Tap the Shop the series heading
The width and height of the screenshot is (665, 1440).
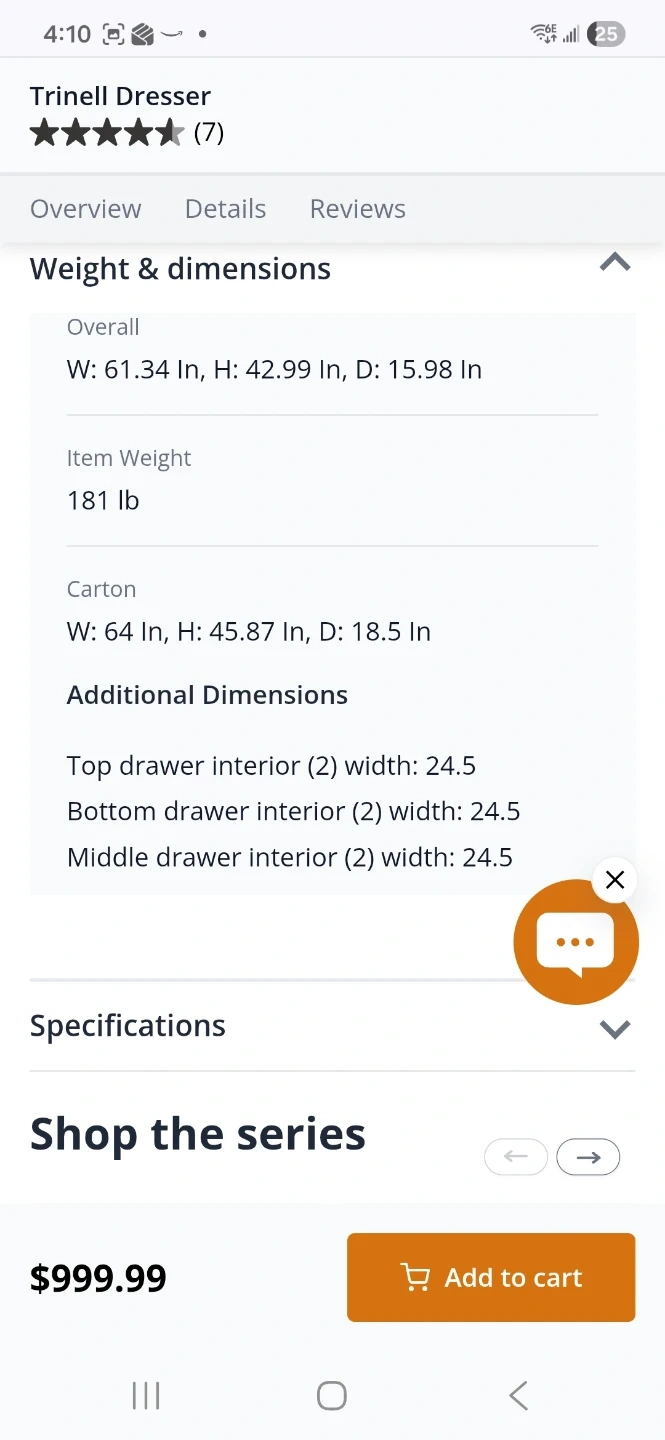pyautogui.click(x=198, y=1134)
